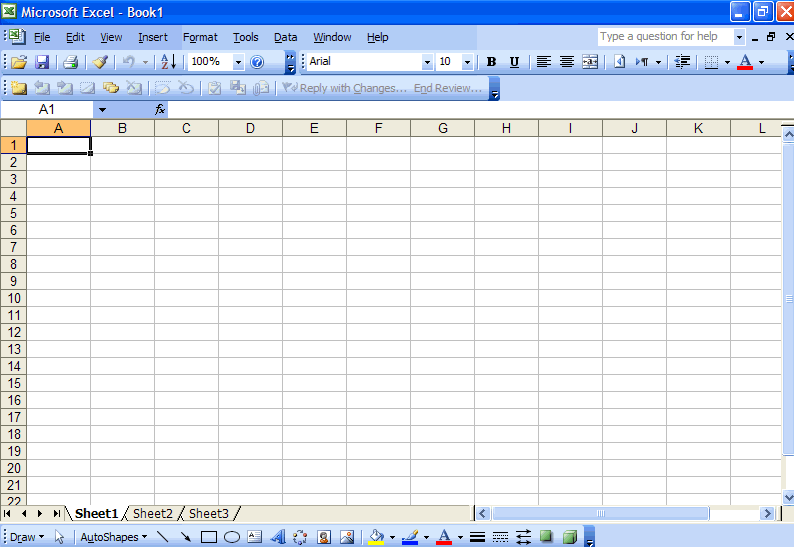Screen dimensions: 794x547
Task: Open the Draw menu dropdown
Action: [x=27, y=537]
